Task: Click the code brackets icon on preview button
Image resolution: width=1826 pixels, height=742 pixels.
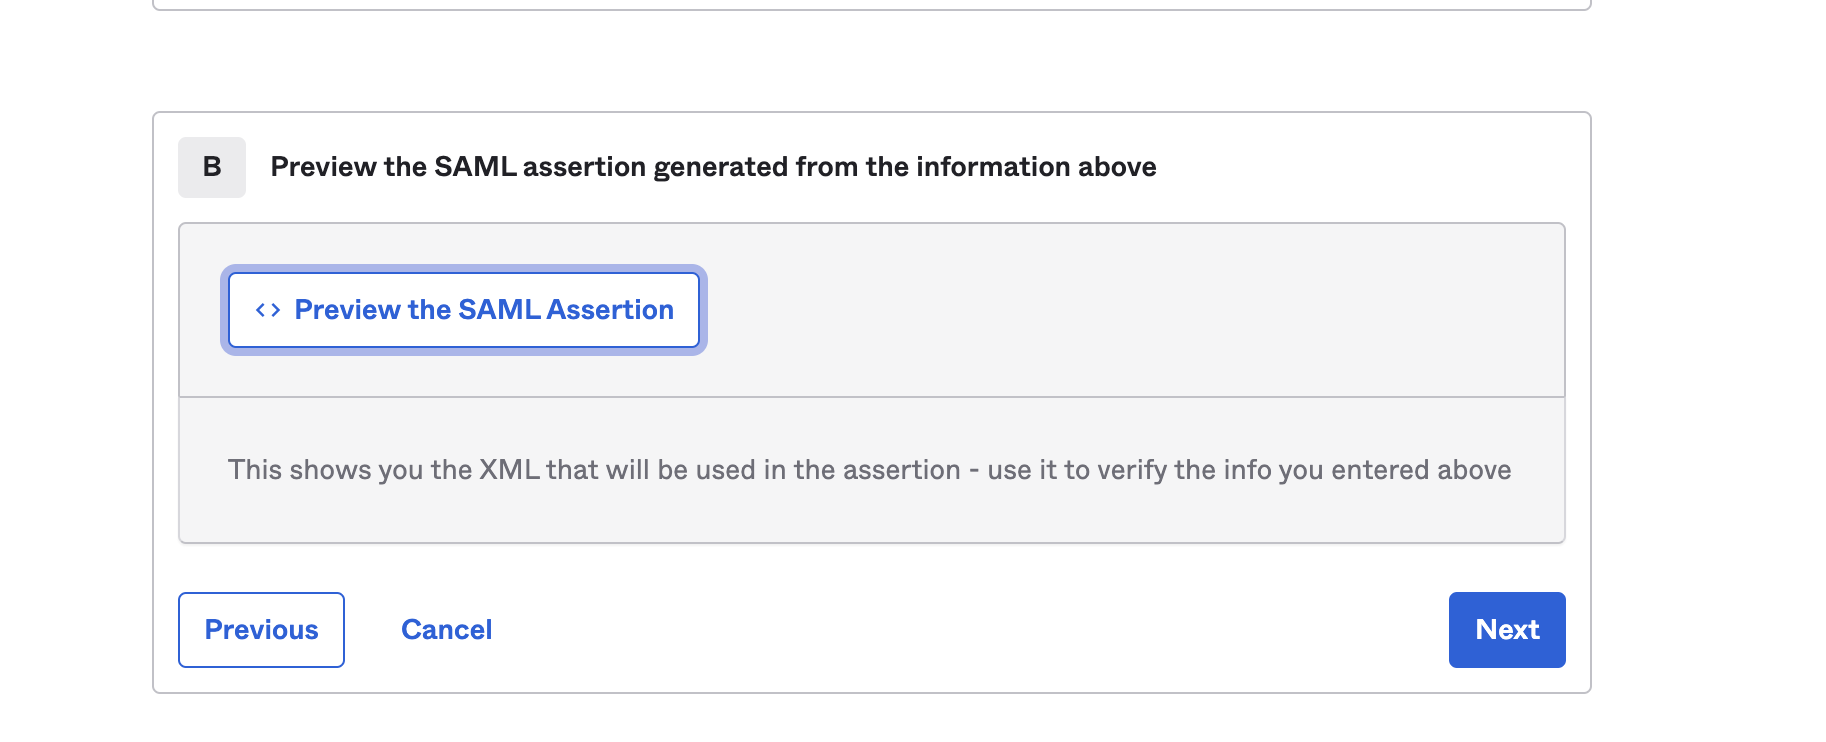Action: 267,310
